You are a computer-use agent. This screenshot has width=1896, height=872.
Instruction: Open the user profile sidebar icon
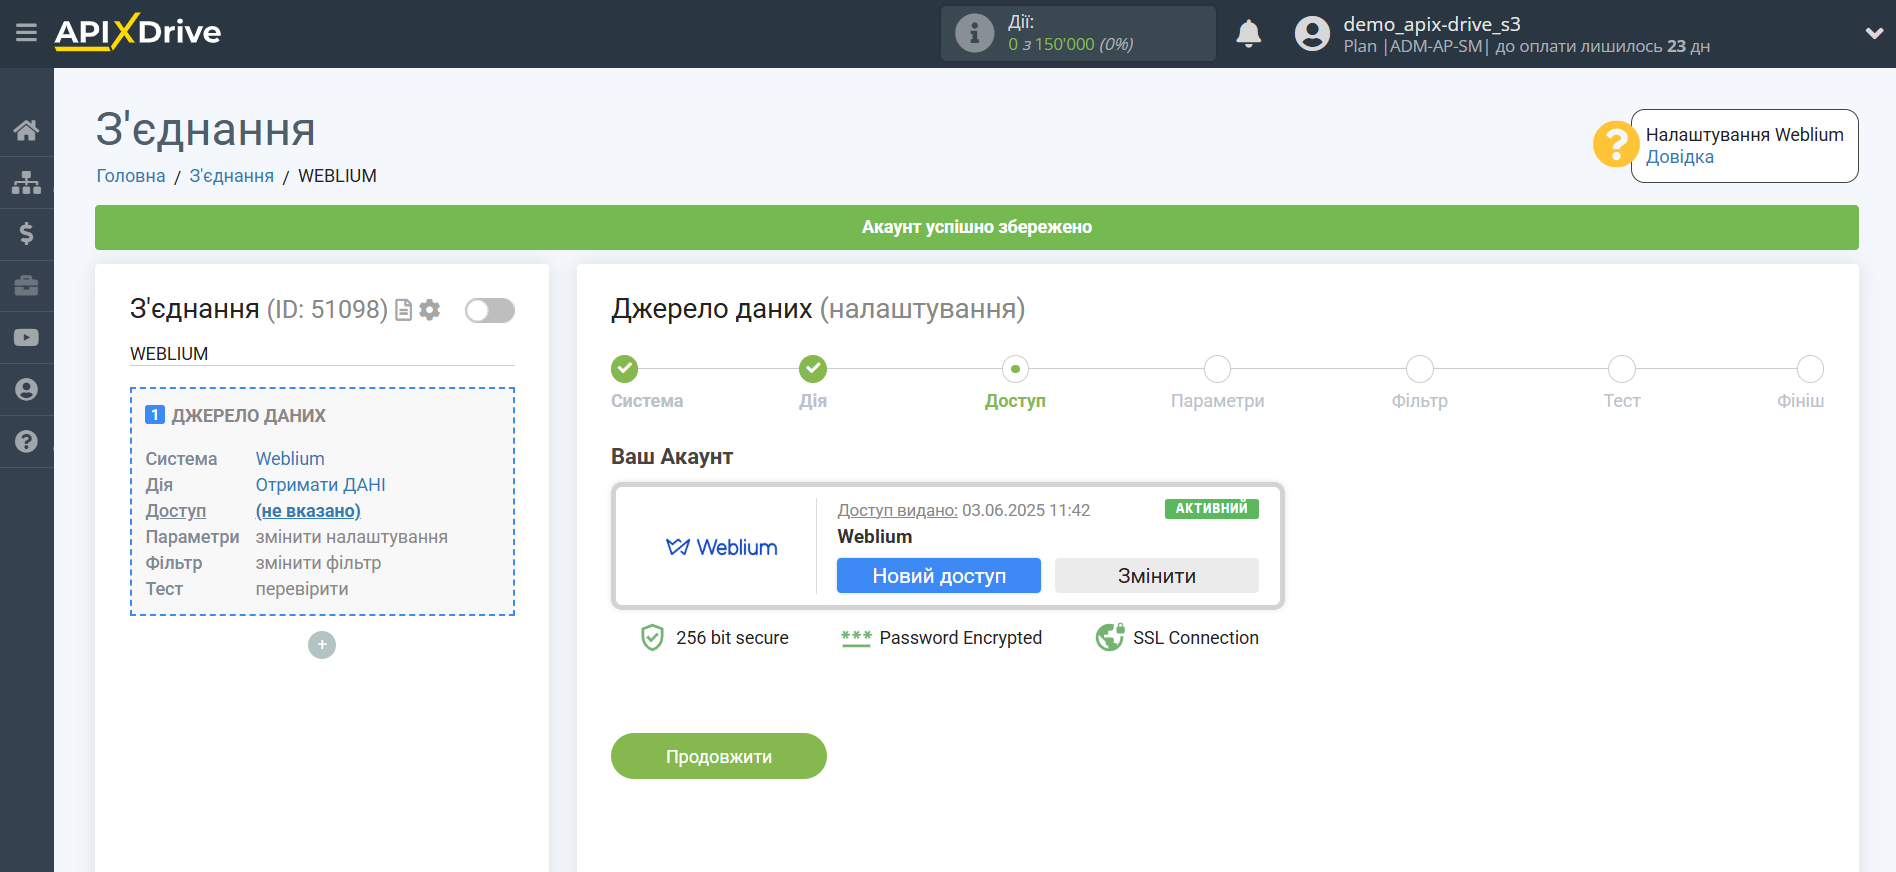(x=27, y=390)
